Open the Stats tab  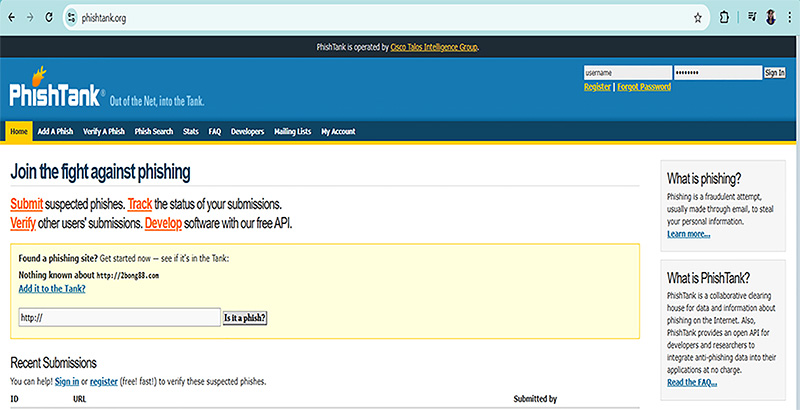coord(191,132)
